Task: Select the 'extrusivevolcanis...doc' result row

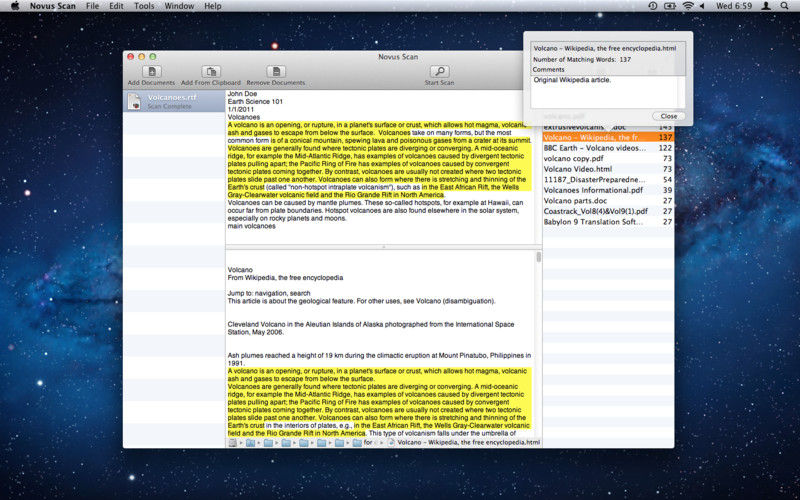Action: pos(608,128)
